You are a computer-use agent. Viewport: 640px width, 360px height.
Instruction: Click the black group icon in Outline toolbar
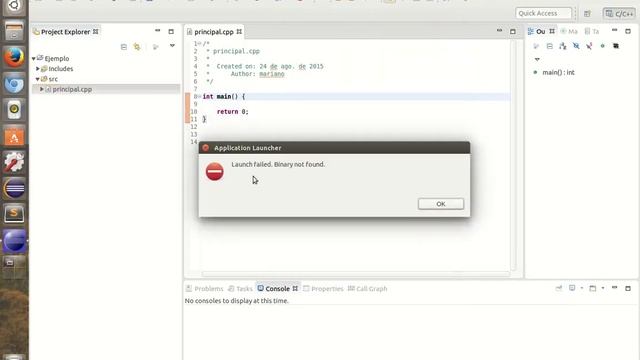click(x=616, y=46)
